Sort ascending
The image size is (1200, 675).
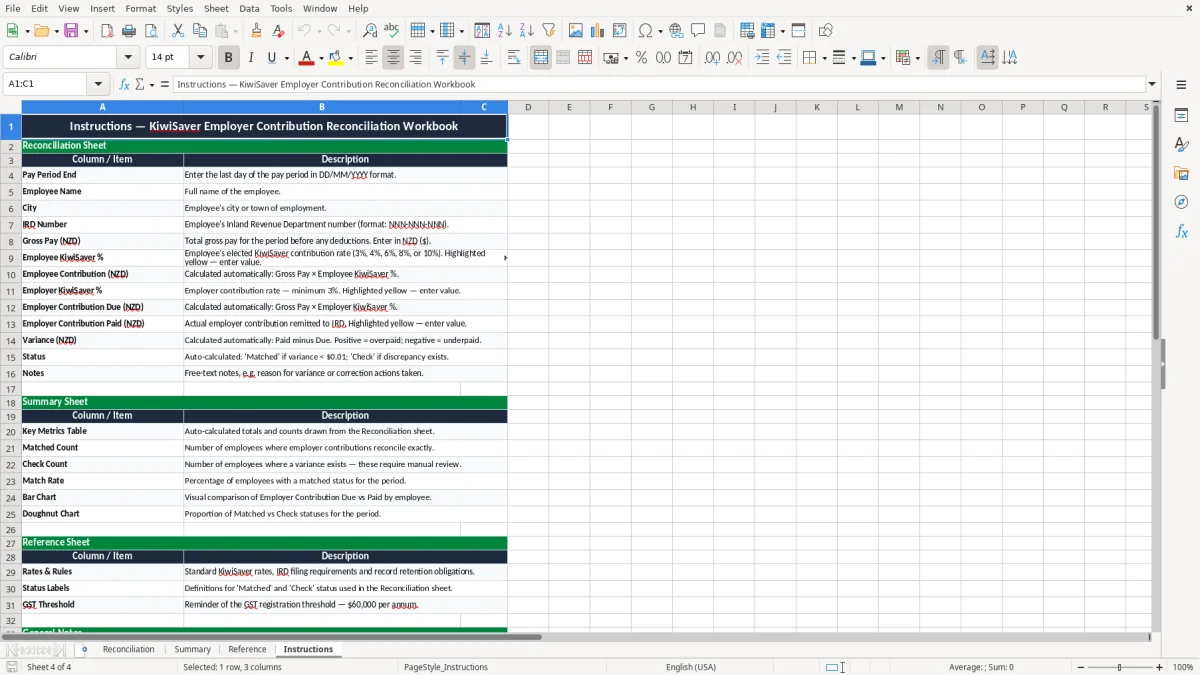coord(505,31)
